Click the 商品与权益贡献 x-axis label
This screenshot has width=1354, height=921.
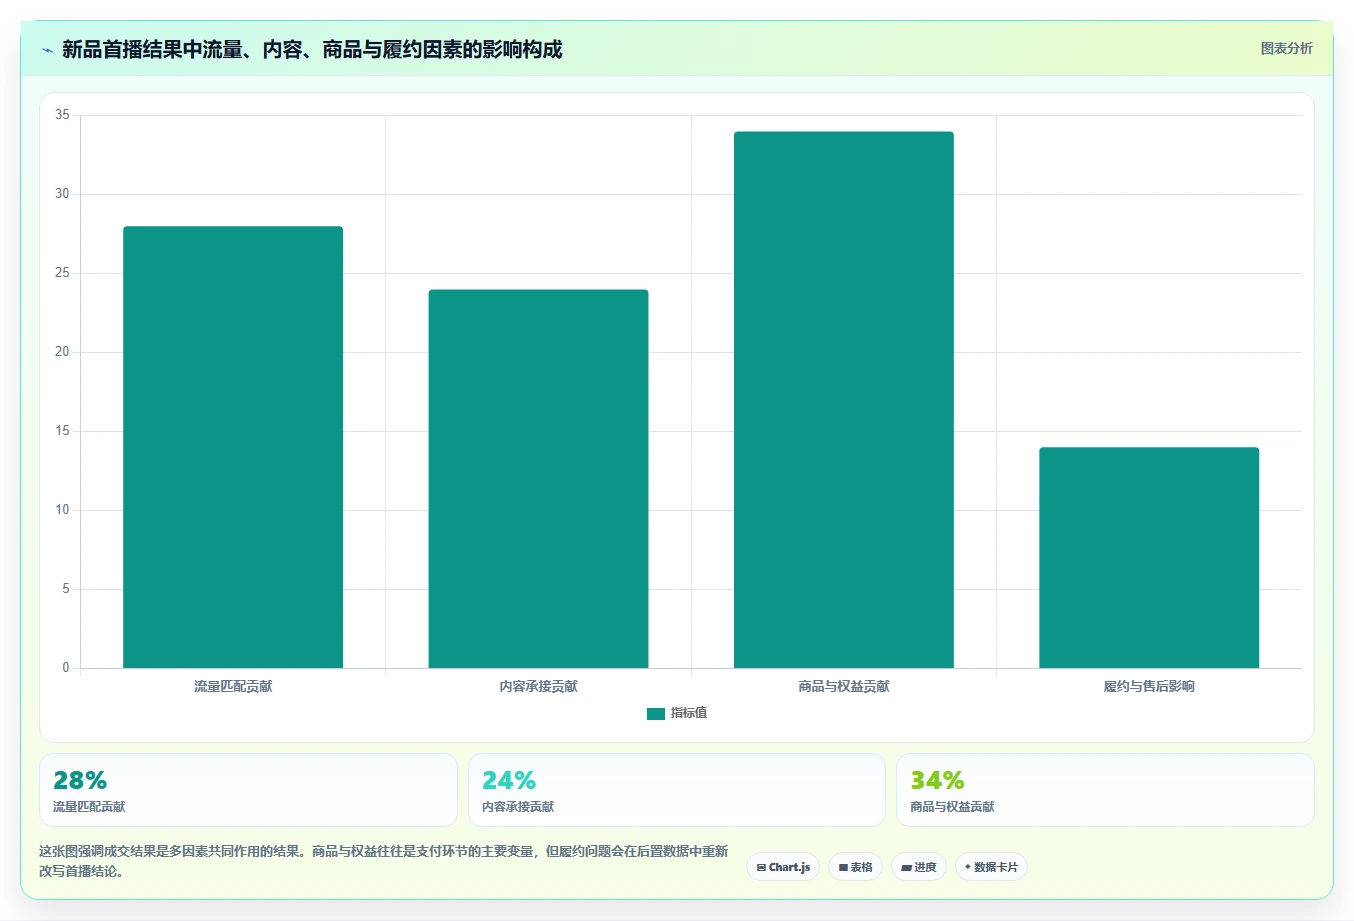pos(844,686)
